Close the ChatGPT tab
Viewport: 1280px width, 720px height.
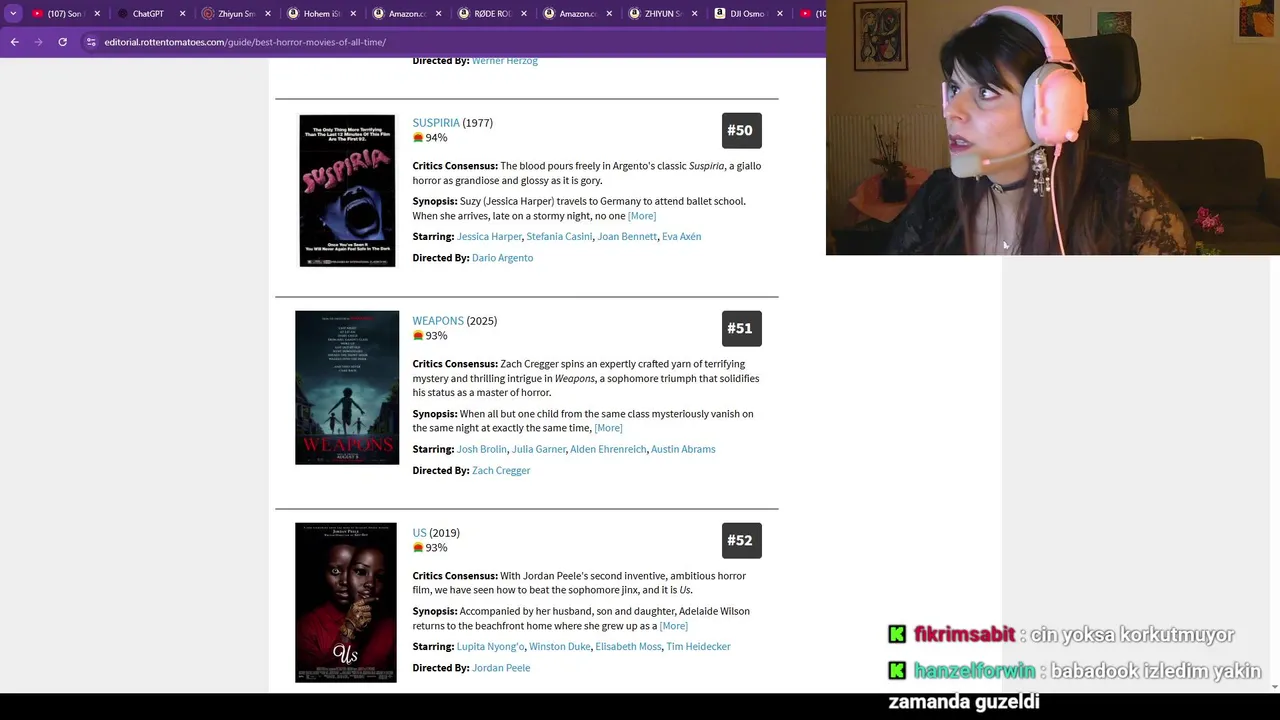click(x=183, y=14)
